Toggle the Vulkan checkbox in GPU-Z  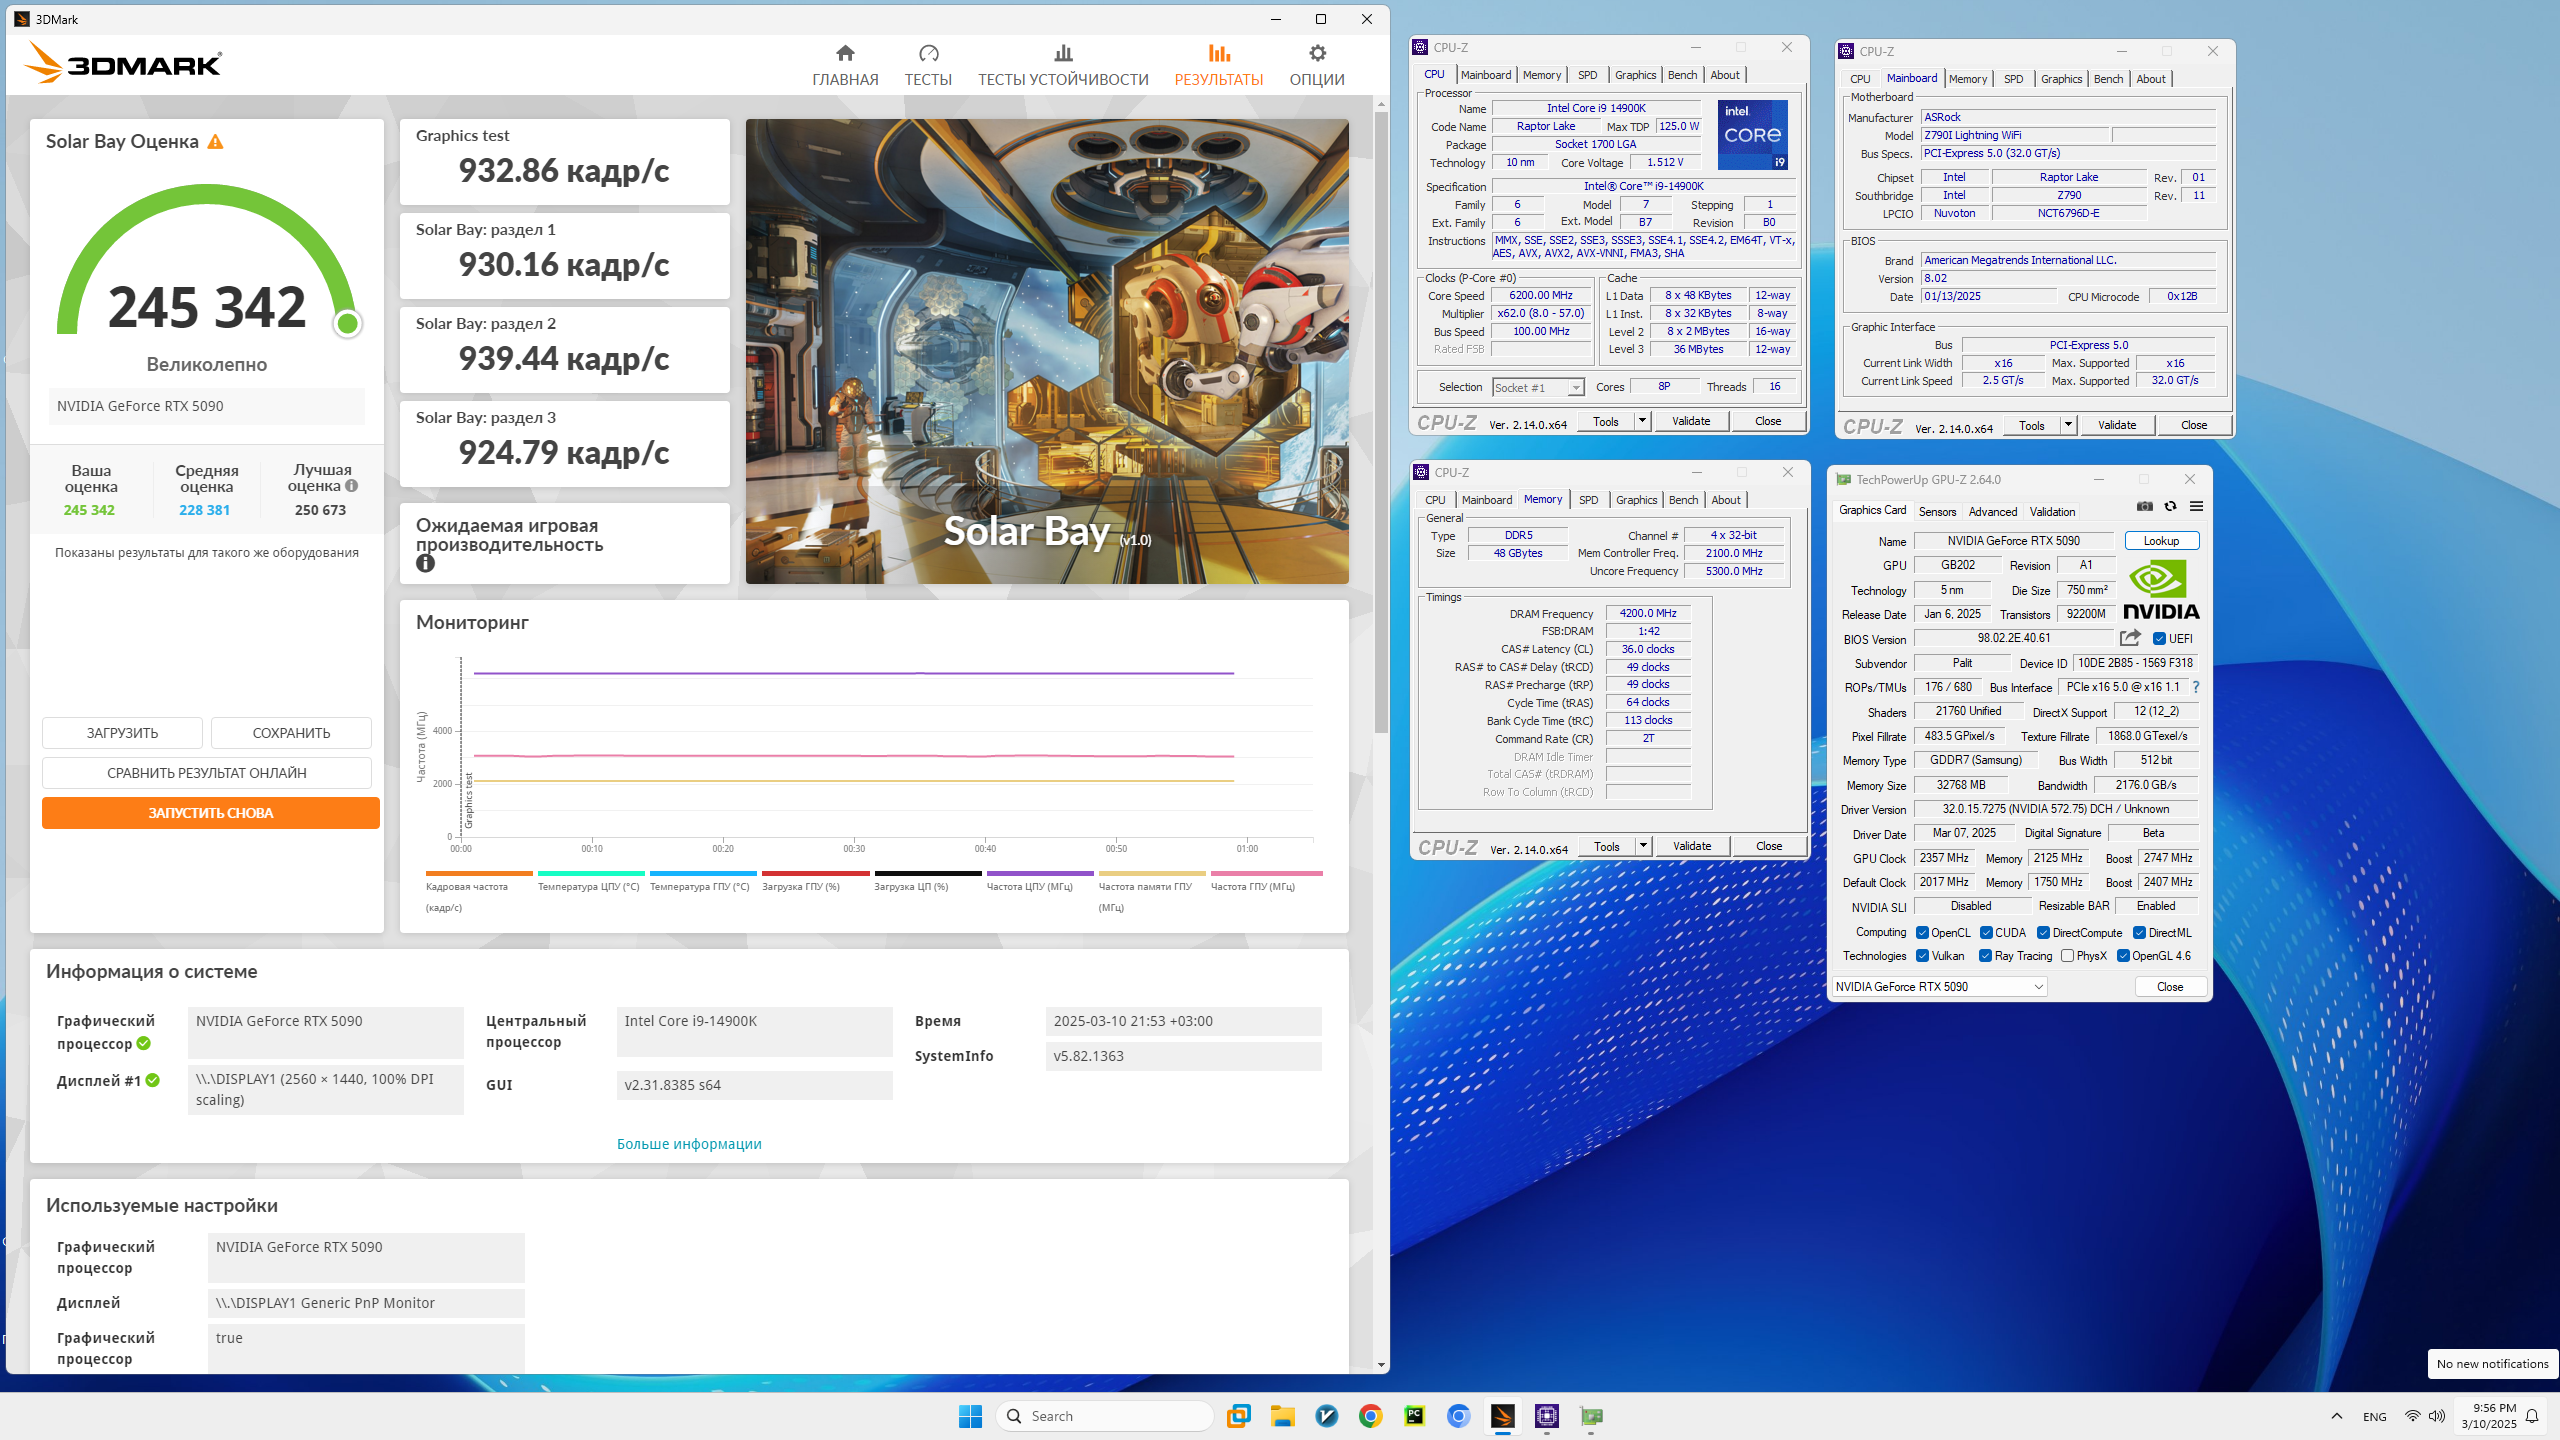click(x=1922, y=956)
